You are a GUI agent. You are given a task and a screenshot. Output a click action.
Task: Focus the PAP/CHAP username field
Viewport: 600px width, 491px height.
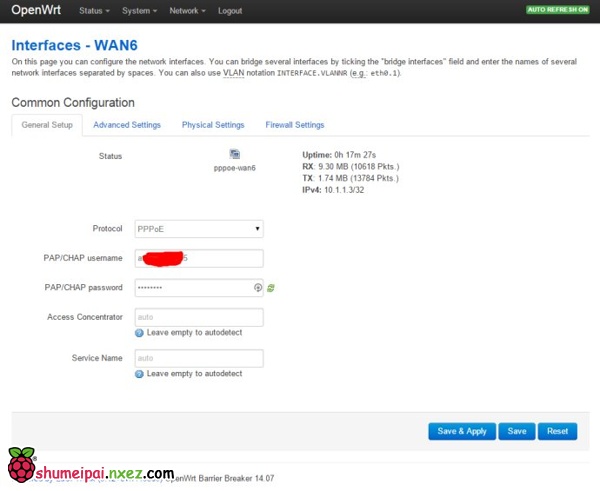tap(198, 258)
